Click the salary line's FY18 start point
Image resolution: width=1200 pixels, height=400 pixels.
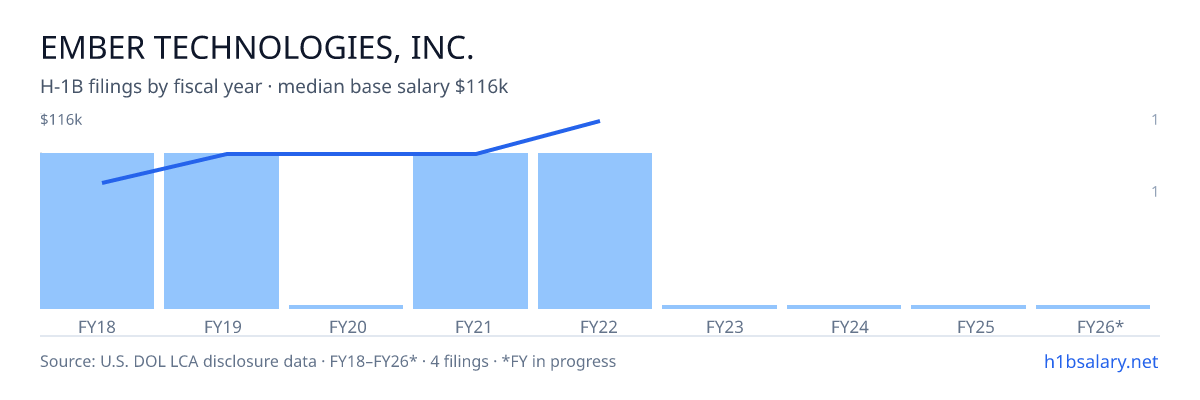(x=103, y=183)
